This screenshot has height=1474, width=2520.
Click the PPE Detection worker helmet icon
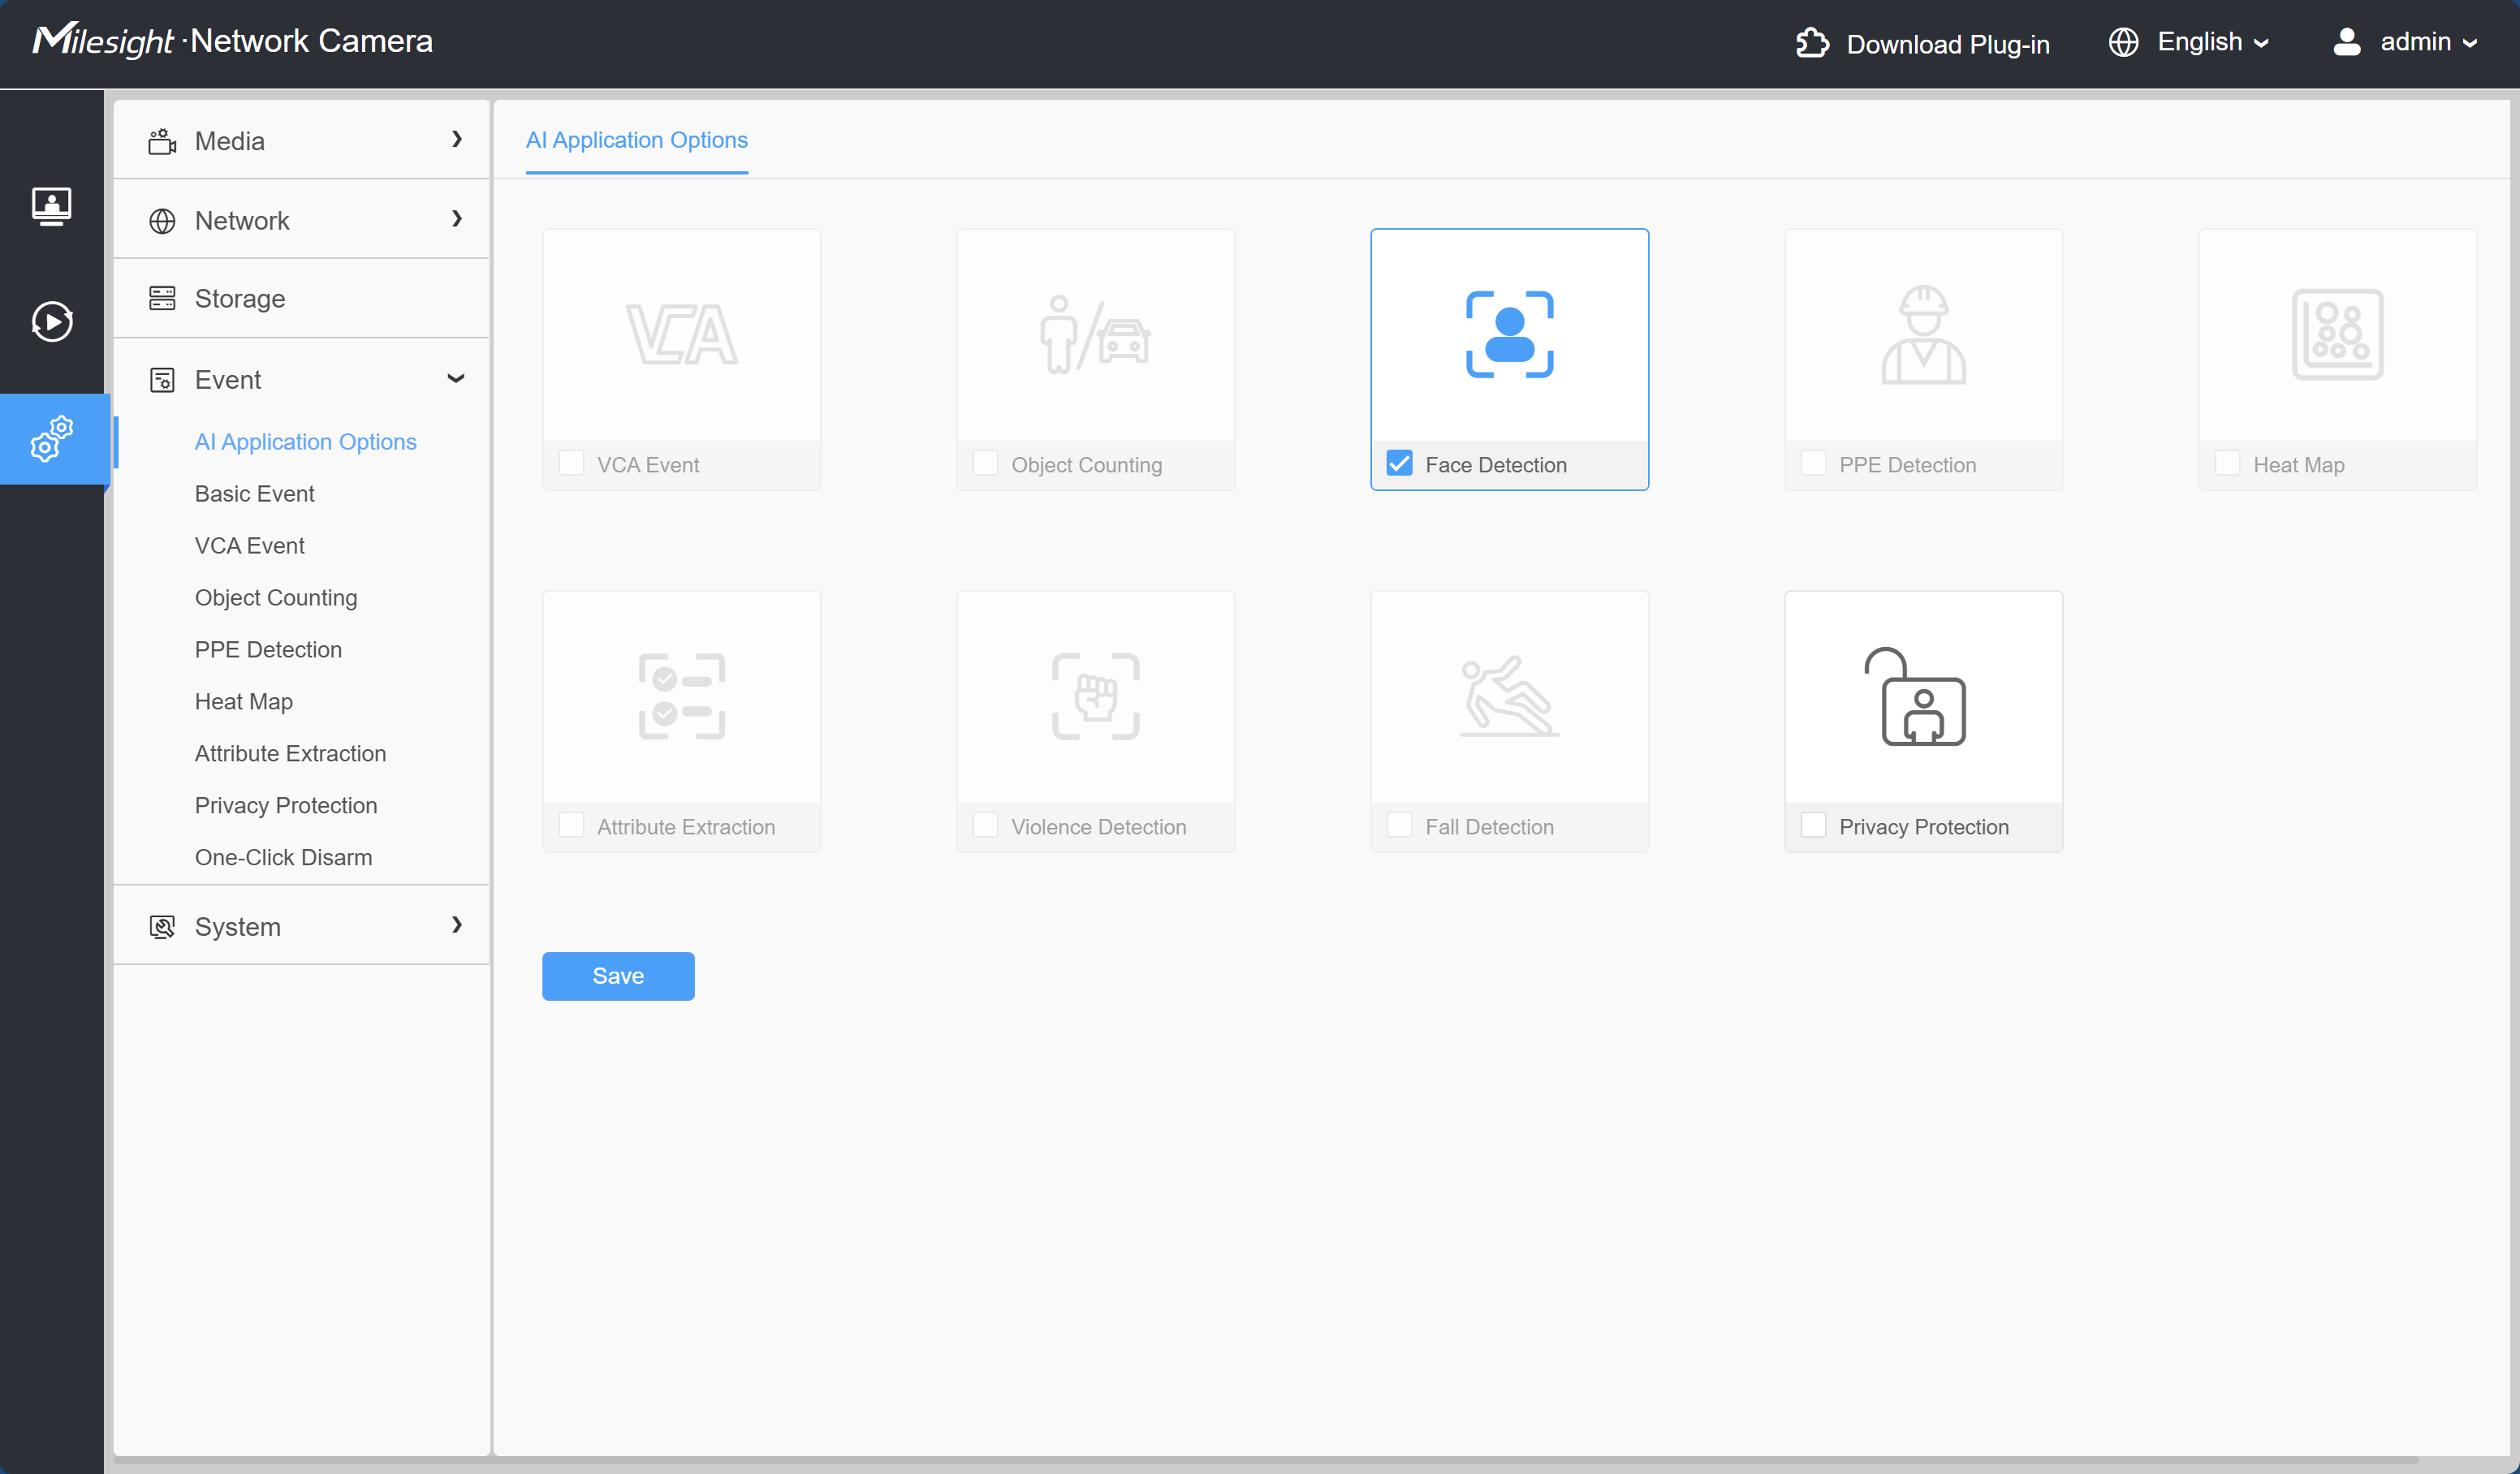pos(1923,335)
